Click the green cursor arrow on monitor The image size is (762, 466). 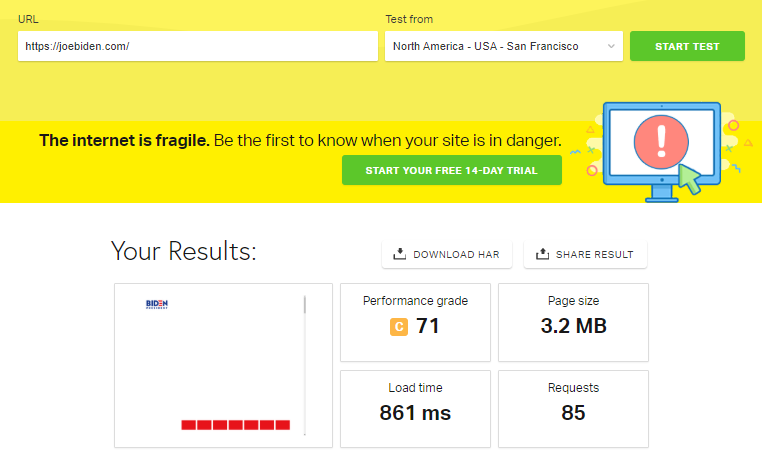[689, 178]
